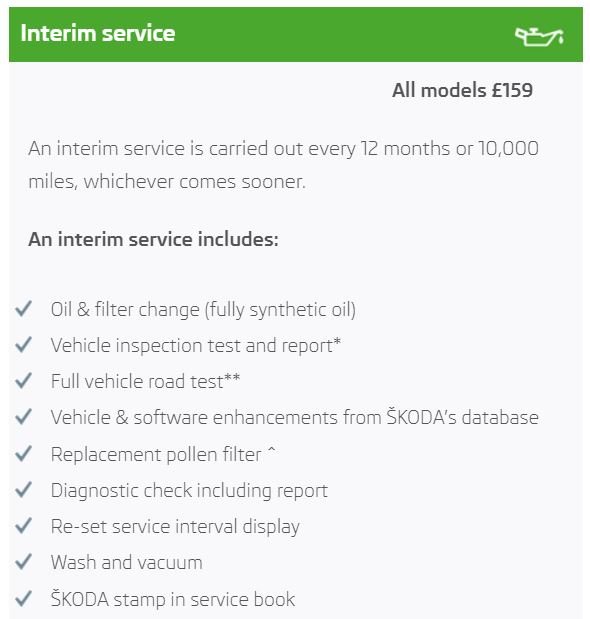Click checkmark beside Re-set service interval display

click(x=23, y=526)
